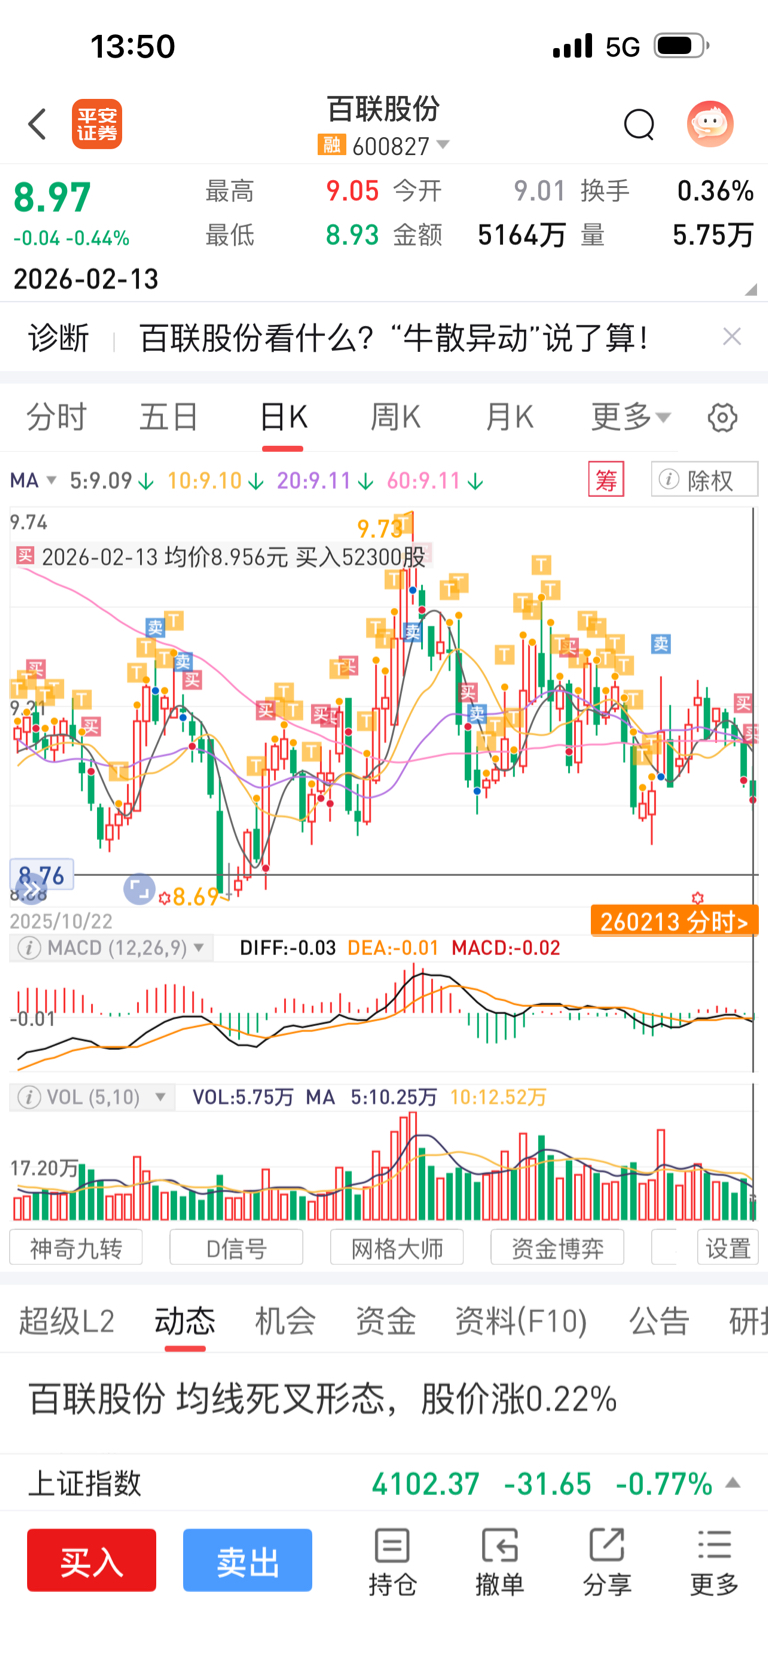Switch to the 分时 chart tab

(56, 417)
